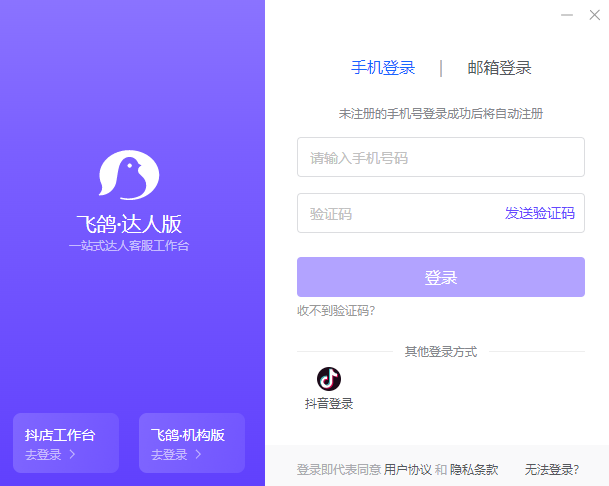Viewport: 609px width, 486px height.
Task: Click into the 验证码 input box
Action: [398, 213]
